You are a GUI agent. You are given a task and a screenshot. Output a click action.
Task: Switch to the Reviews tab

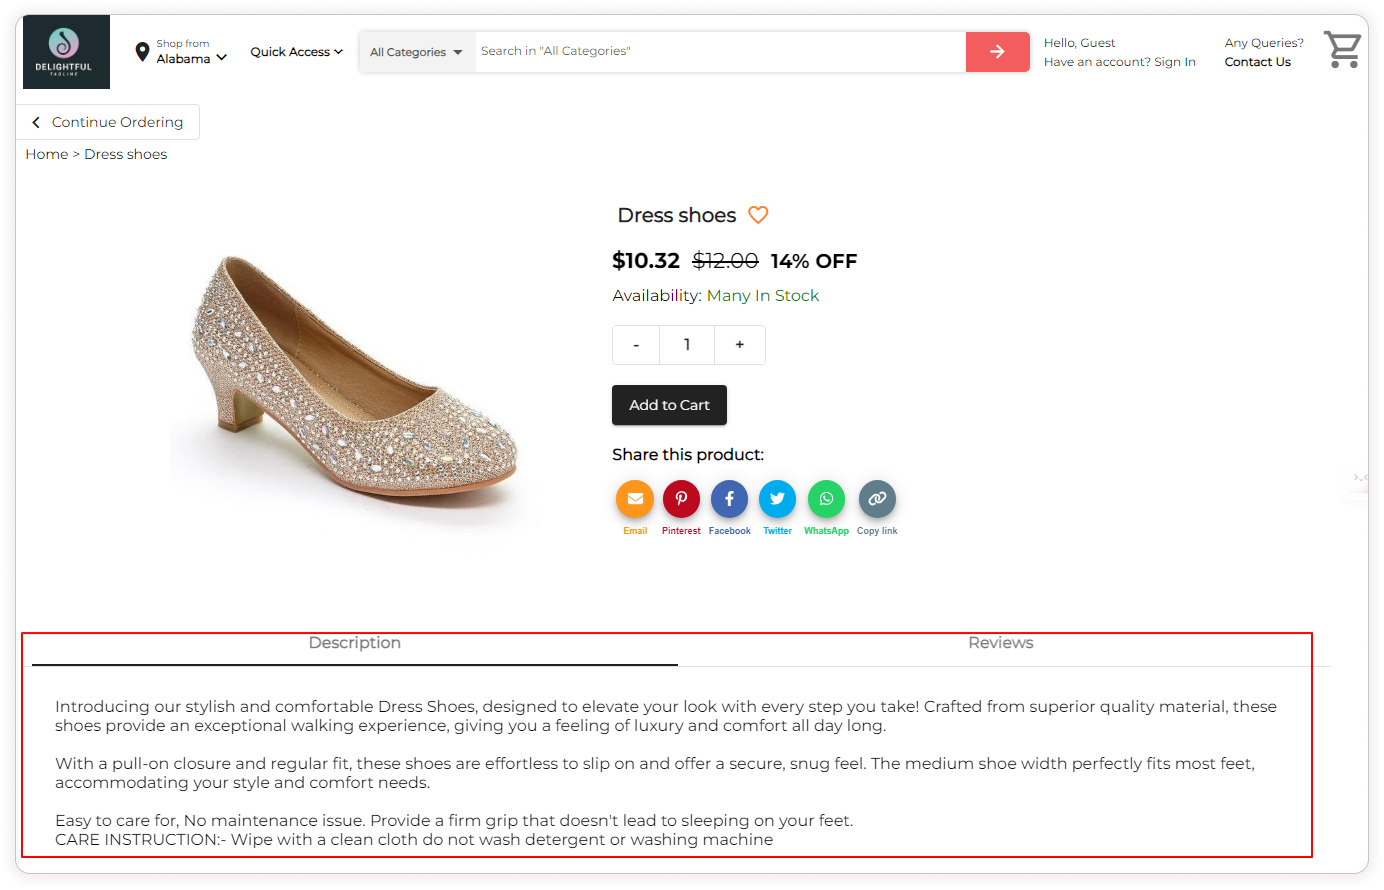point(1000,643)
